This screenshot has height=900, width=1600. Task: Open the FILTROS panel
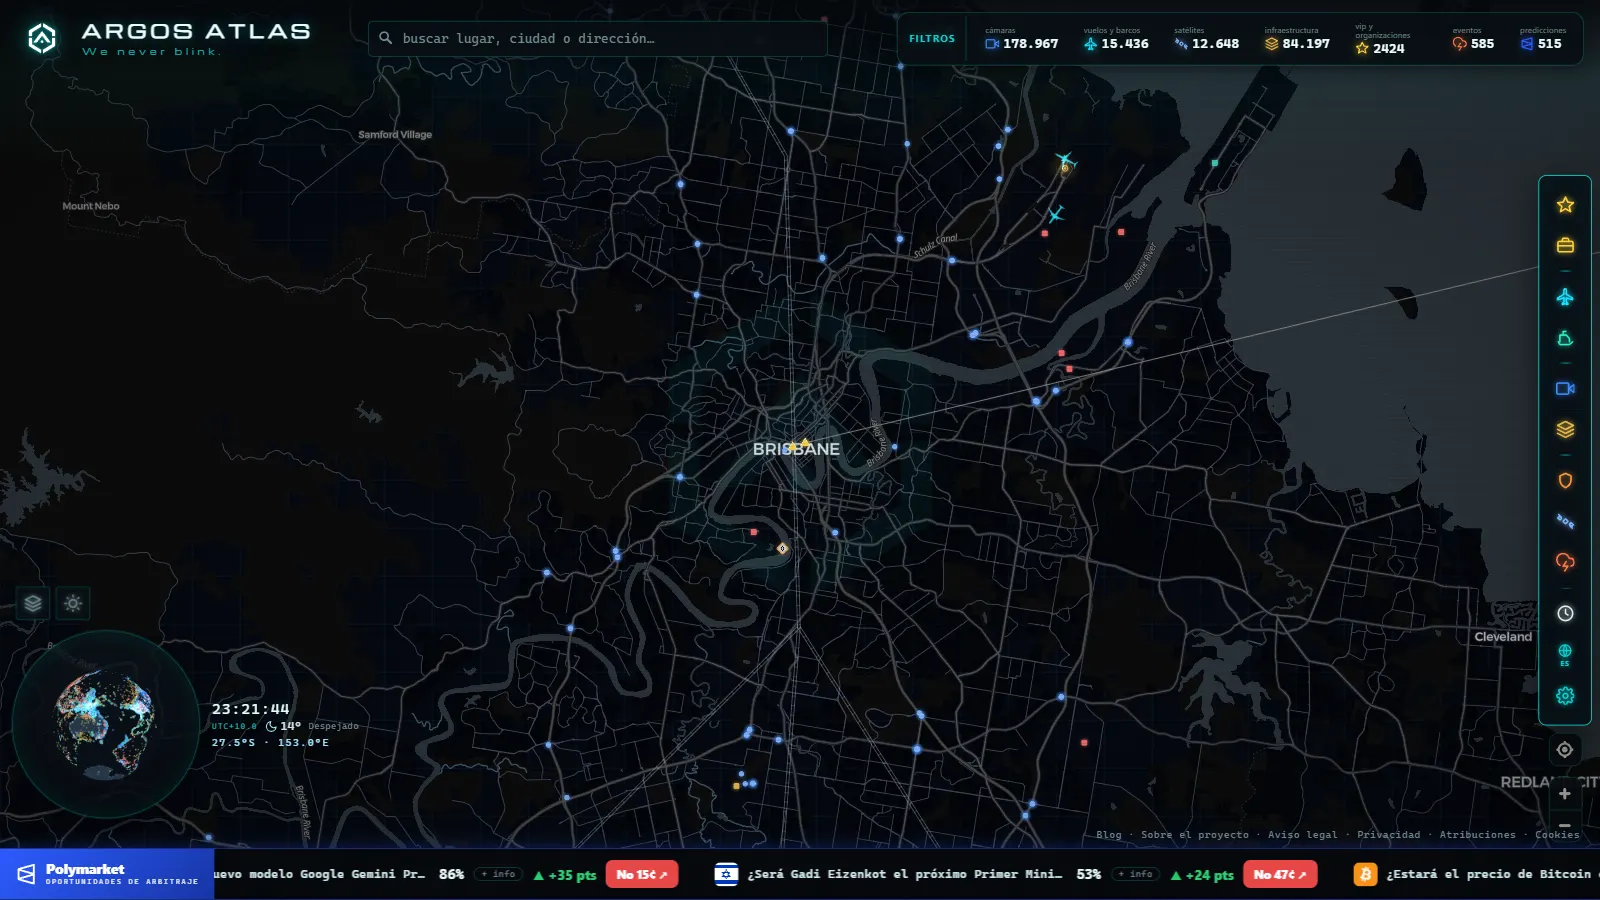coord(932,39)
